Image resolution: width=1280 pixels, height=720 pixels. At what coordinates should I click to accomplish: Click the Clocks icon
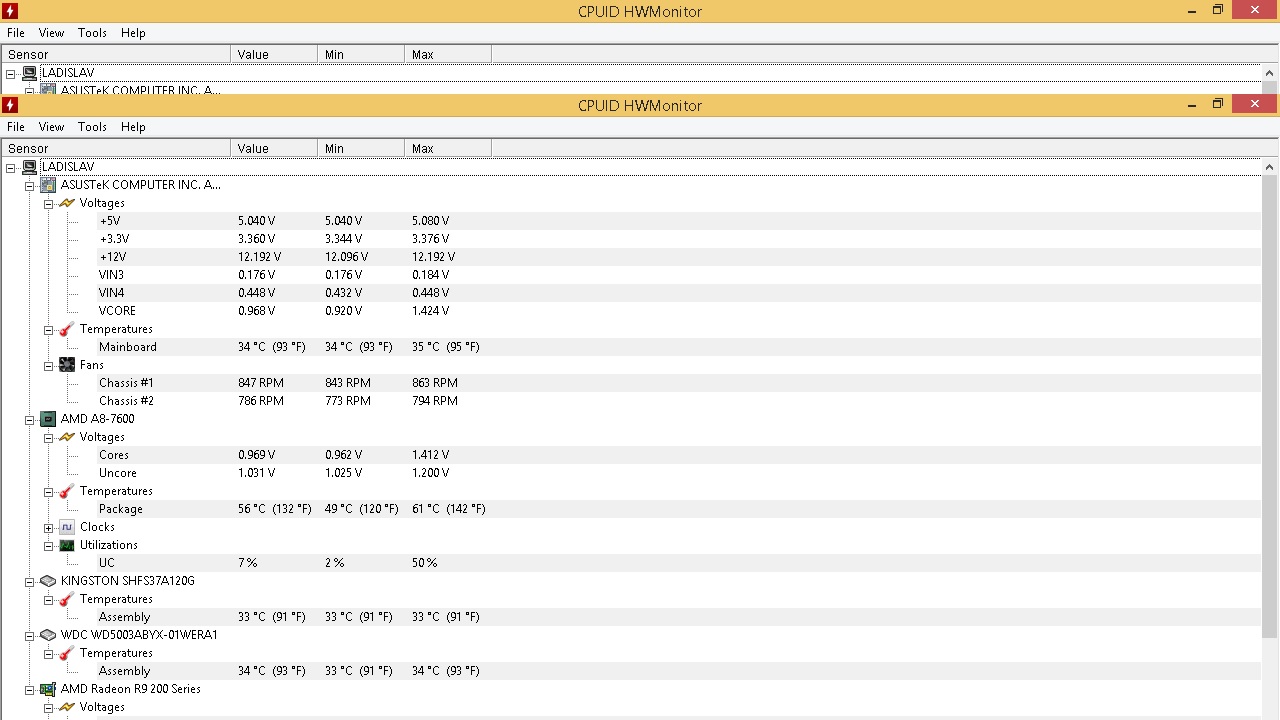point(67,527)
